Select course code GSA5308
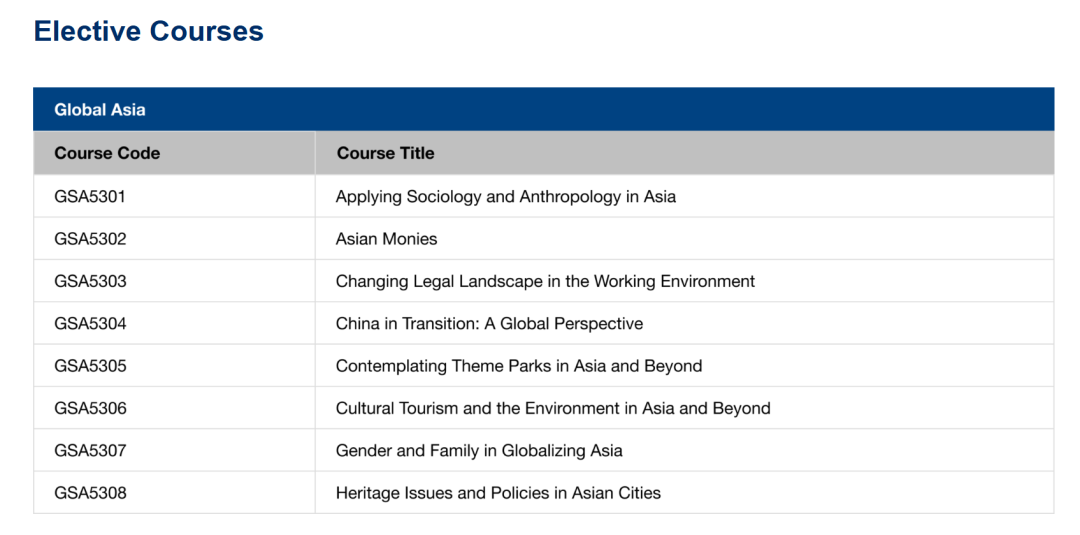This screenshot has height=535, width=1080. tap(90, 493)
